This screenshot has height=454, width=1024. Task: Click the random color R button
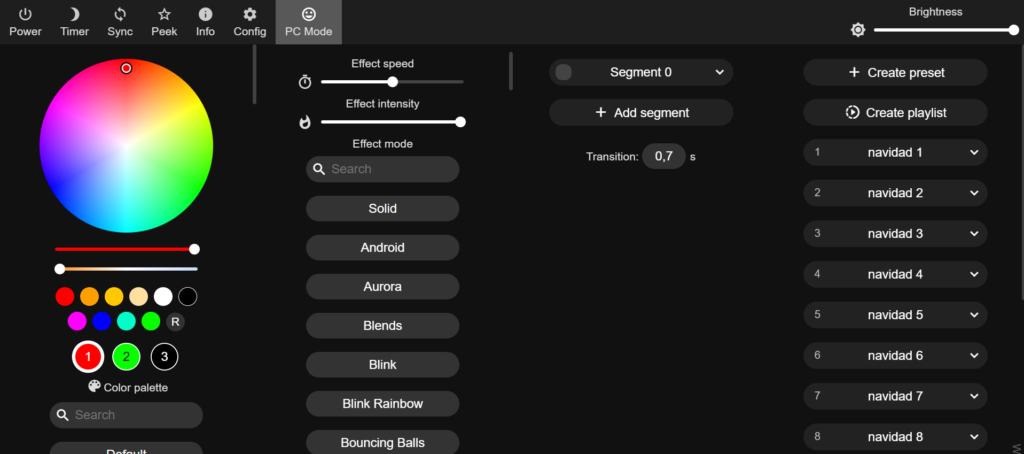pos(174,321)
